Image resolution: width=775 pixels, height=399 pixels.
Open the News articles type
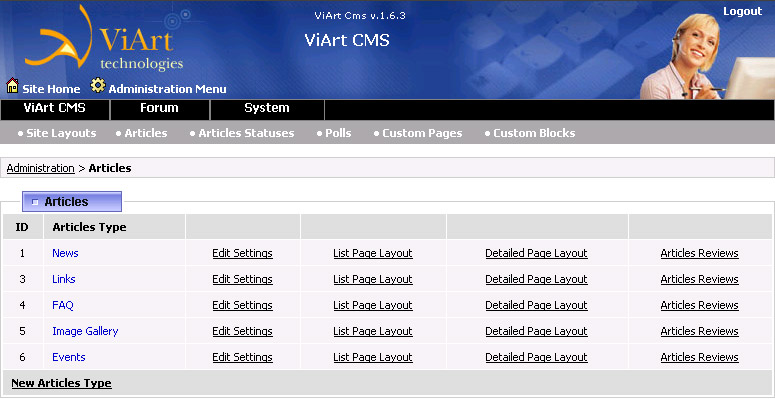pyautogui.click(x=65, y=253)
